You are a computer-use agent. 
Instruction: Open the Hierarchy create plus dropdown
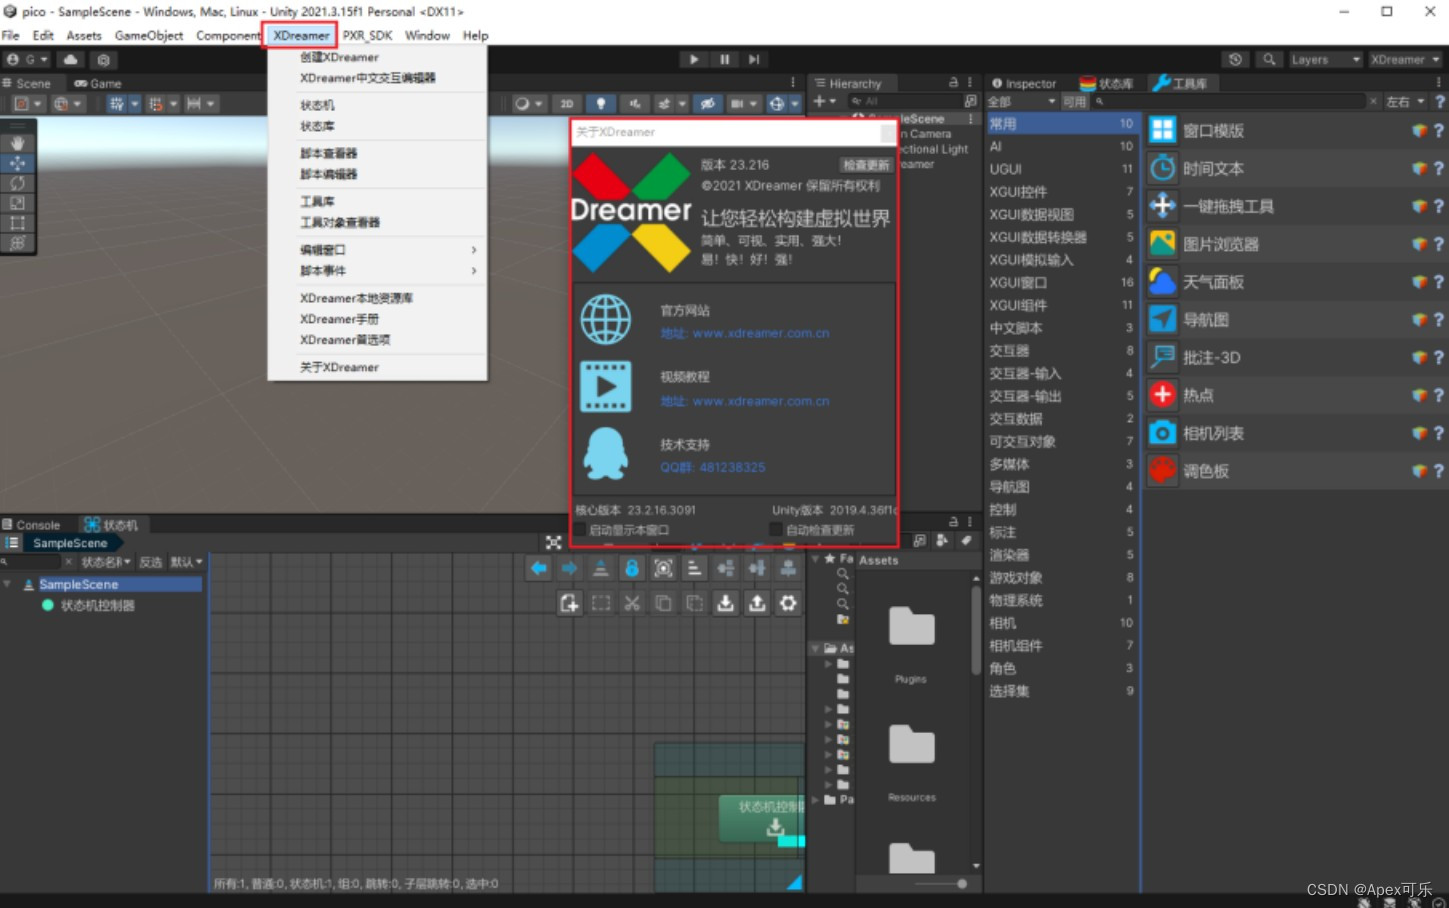[823, 101]
